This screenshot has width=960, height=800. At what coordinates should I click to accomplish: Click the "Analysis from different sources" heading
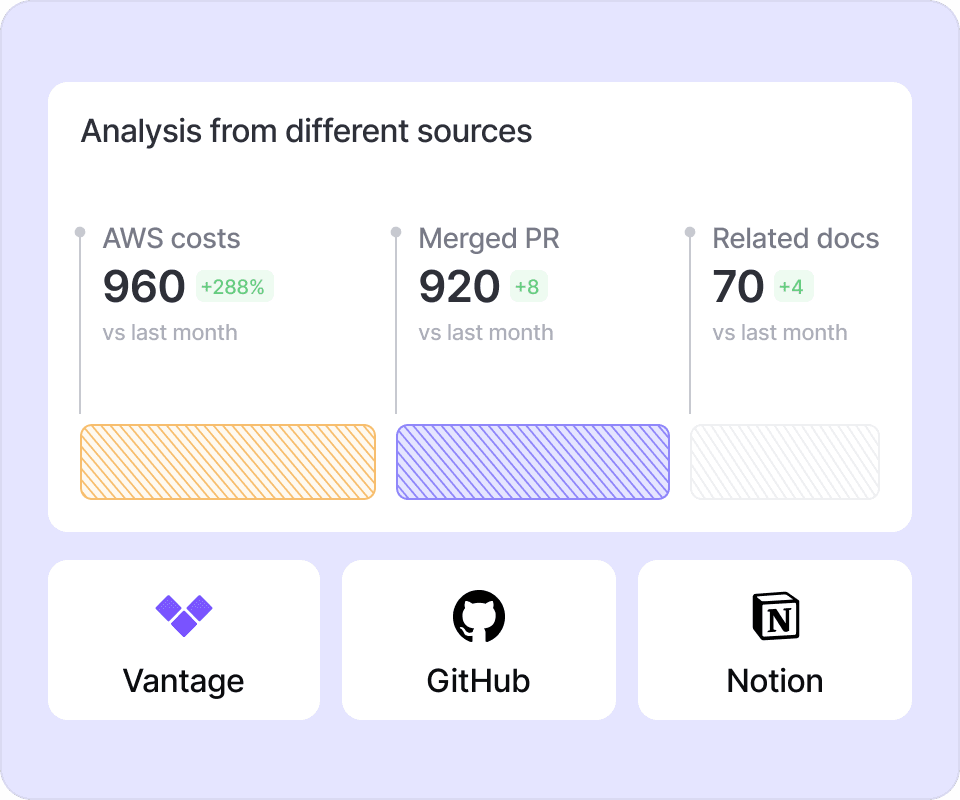pyautogui.click(x=306, y=131)
